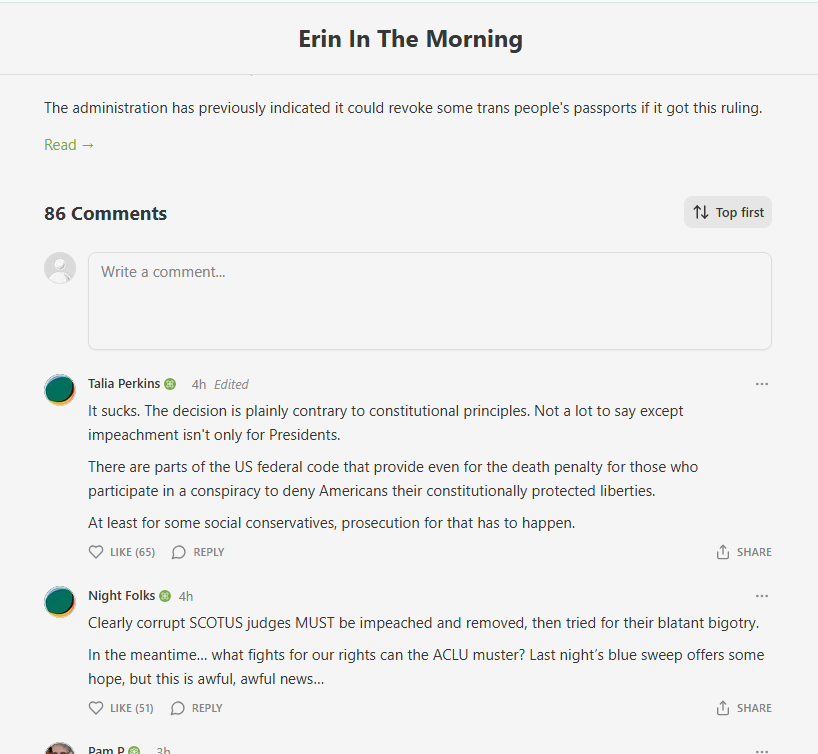Open Talia Perkins' profile name

coord(124,384)
